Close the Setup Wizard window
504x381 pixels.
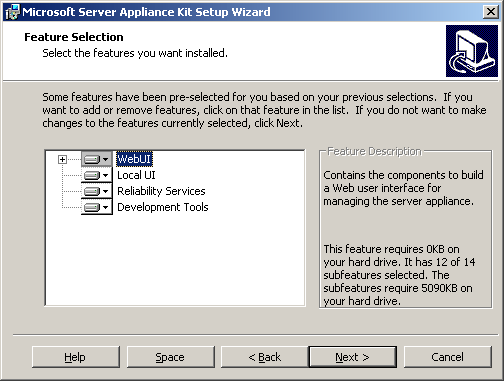(x=491, y=12)
